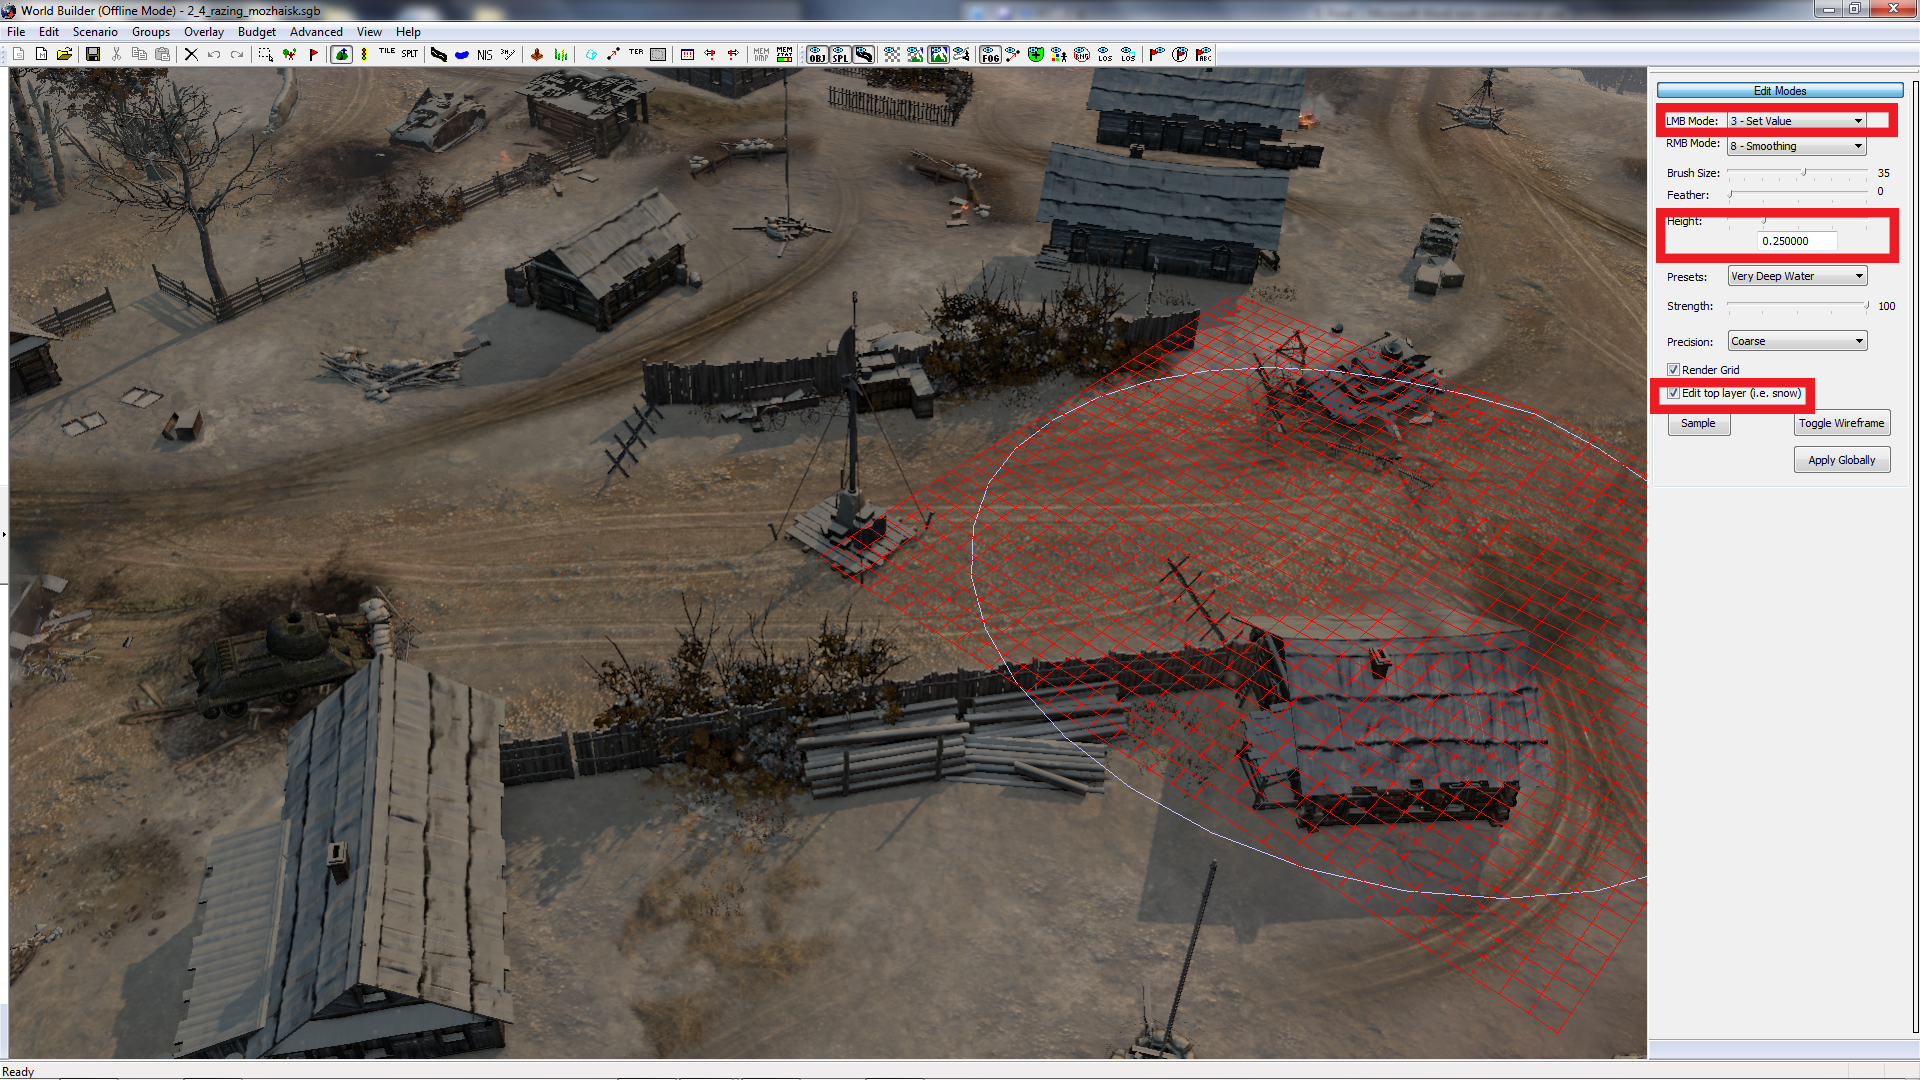Activate the terrain height editor icon
Image resolution: width=1920 pixels, height=1080 pixels.
click(x=341, y=54)
